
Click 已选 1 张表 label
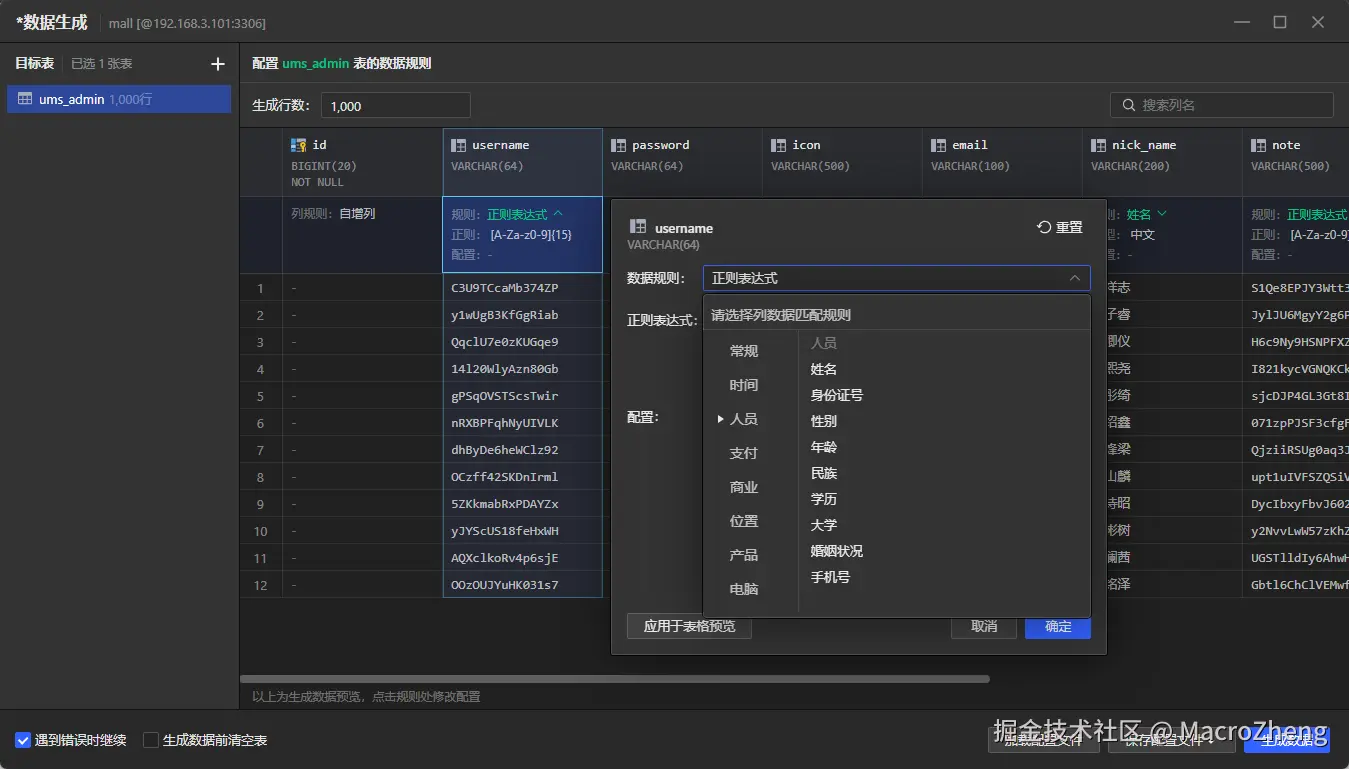(x=102, y=64)
